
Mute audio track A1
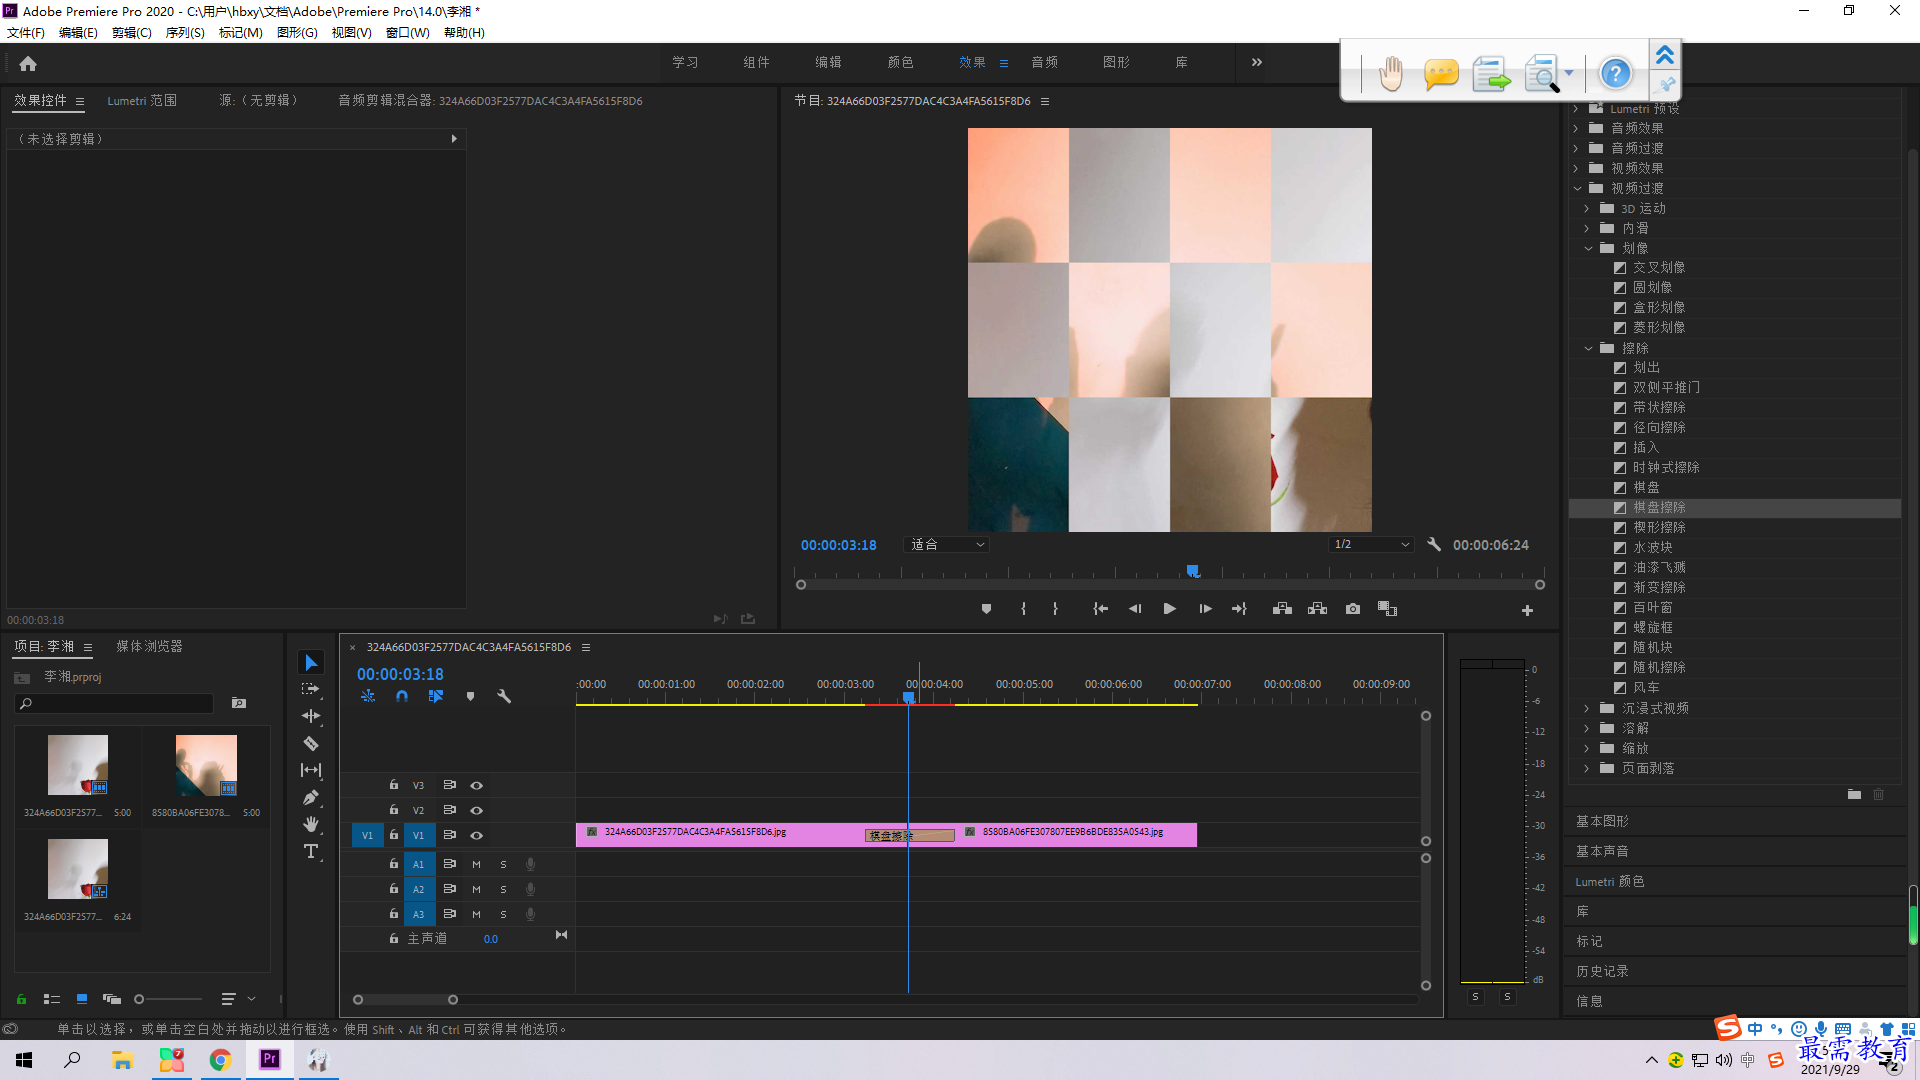click(x=476, y=864)
